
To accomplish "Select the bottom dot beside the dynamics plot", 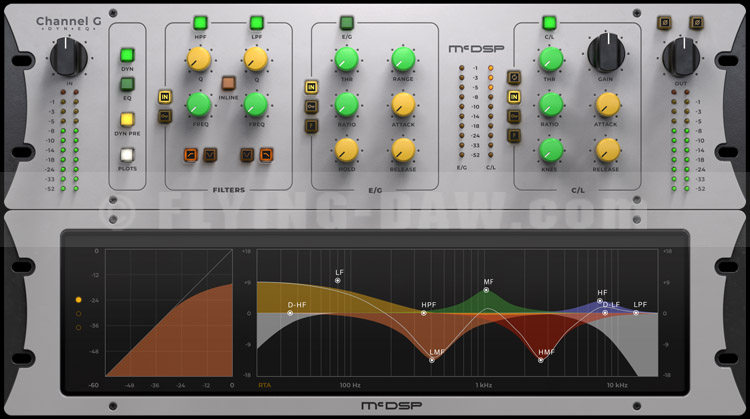I will (78, 328).
